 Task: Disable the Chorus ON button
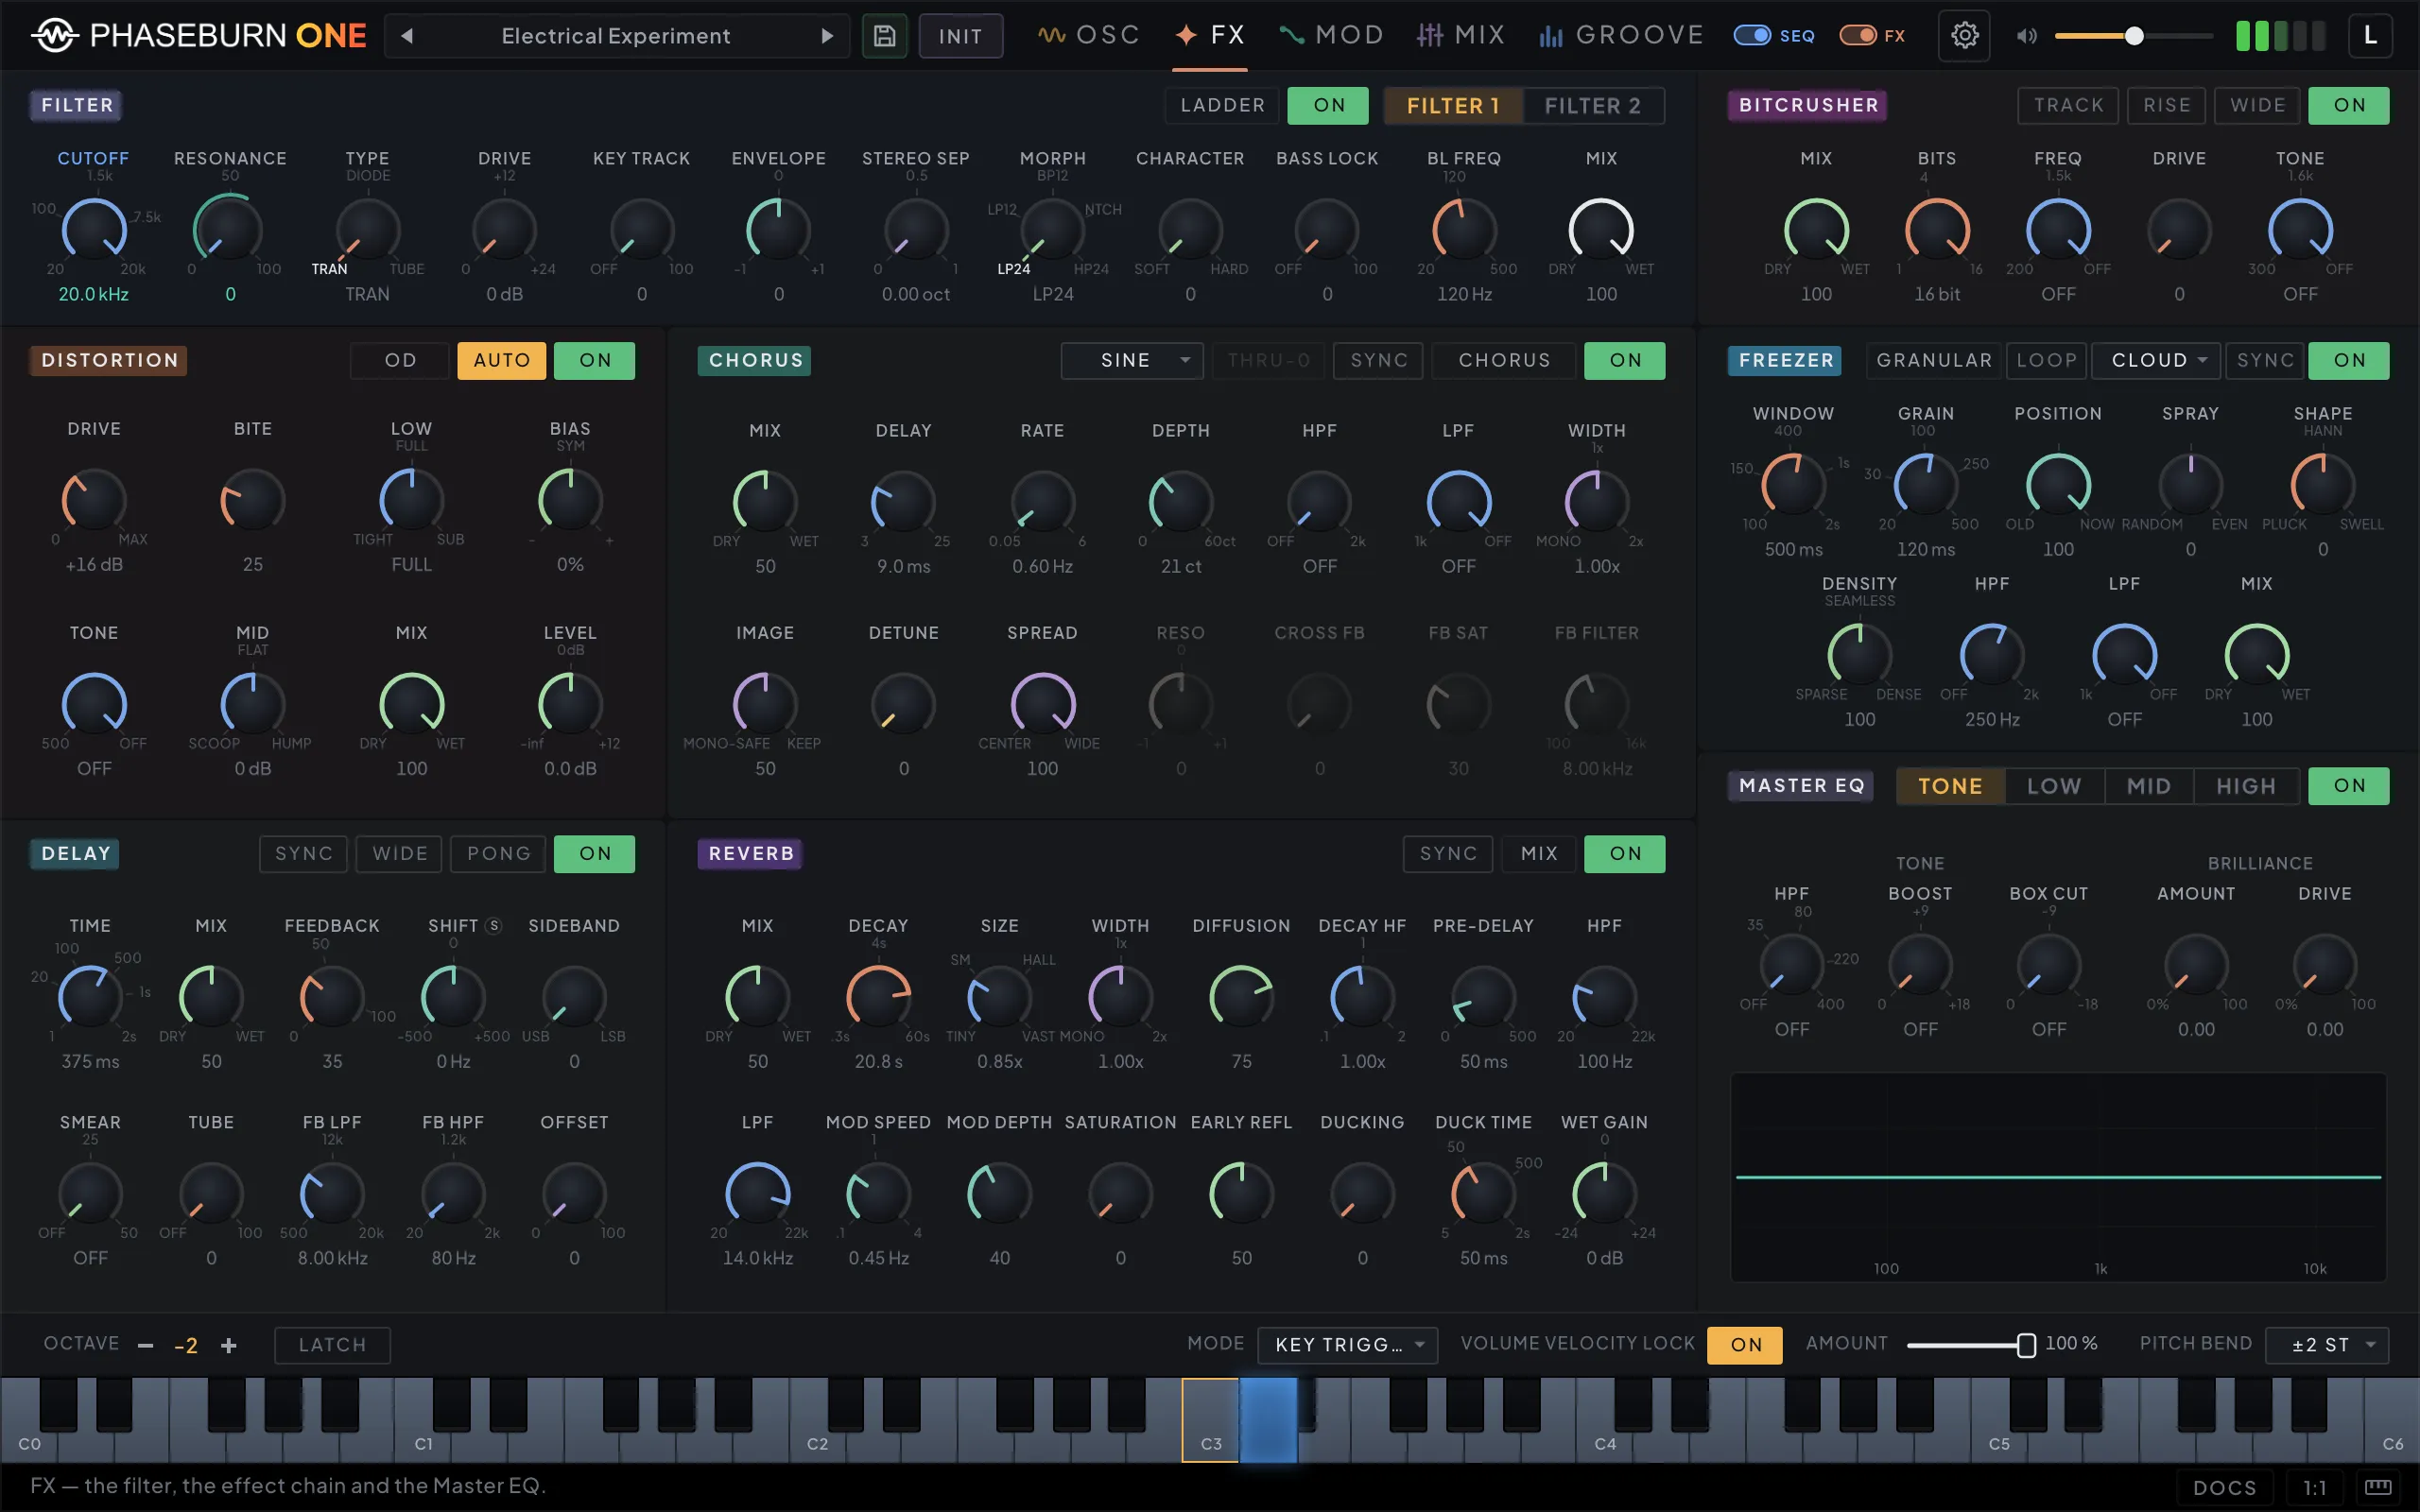pyautogui.click(x=1625, y=361)
